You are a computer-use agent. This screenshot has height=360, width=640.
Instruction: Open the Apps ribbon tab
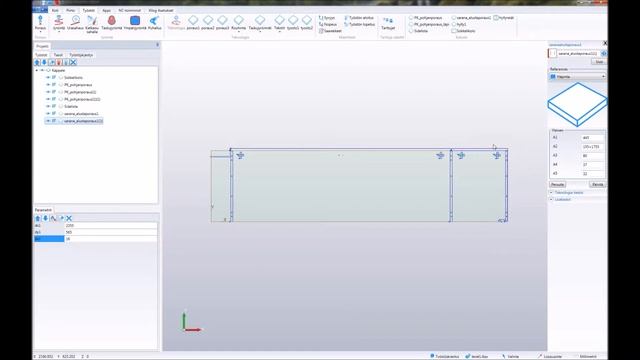(106, 10)
